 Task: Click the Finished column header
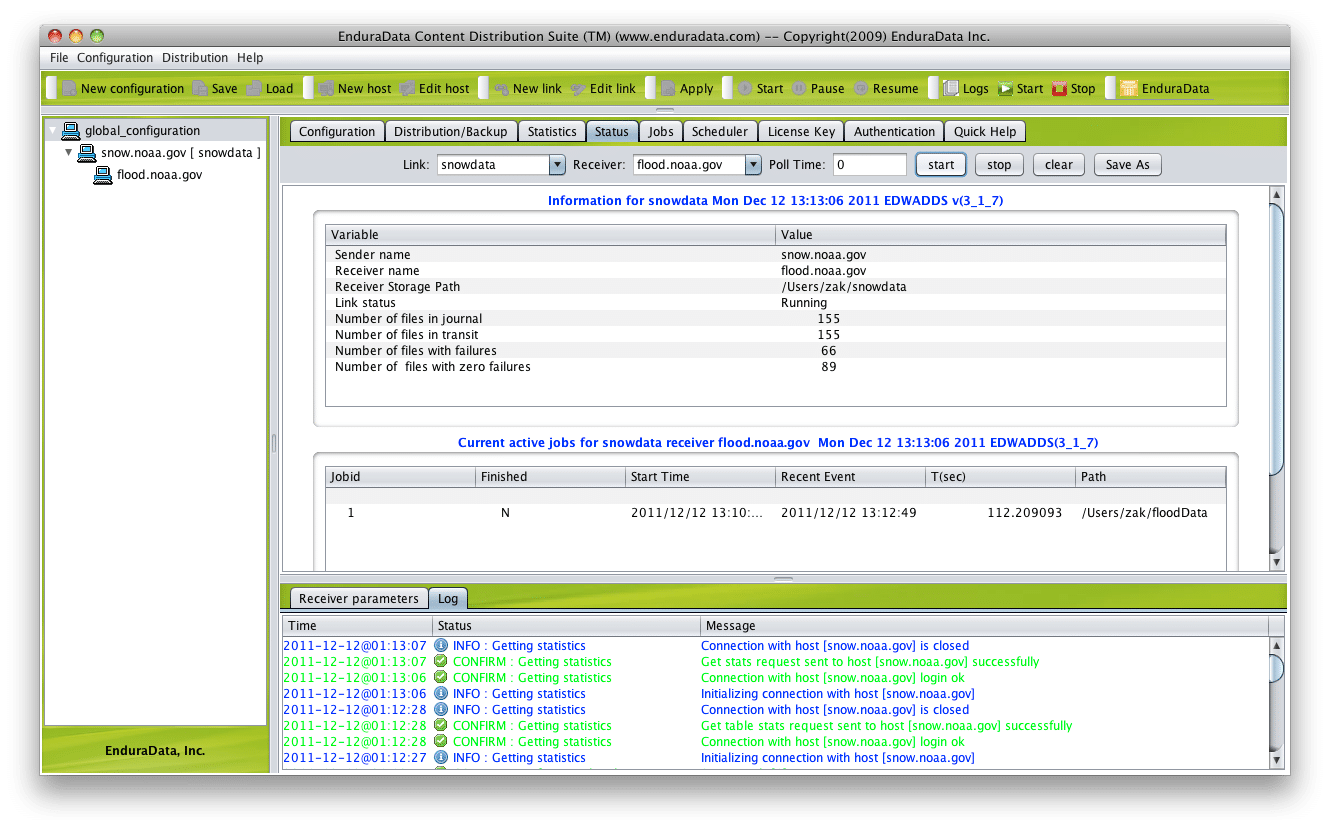[x=551, y=477]
